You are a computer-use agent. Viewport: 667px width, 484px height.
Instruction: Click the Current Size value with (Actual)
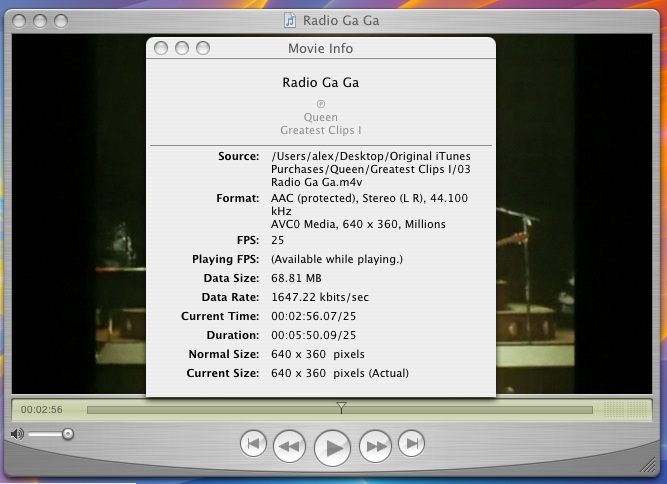[x=340, y=373]
